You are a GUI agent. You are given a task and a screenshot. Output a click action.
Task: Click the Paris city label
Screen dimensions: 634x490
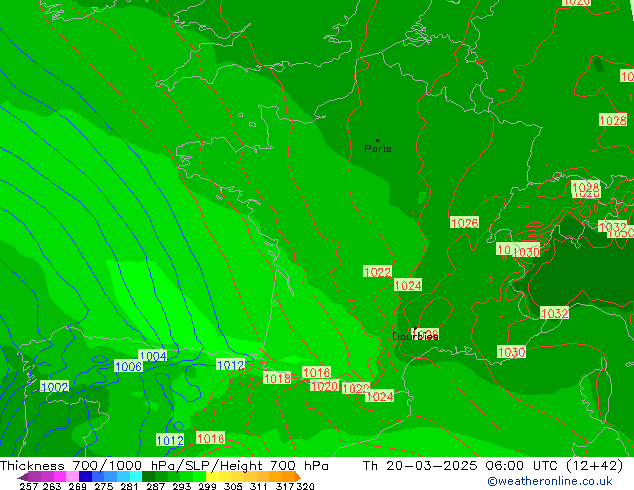point(378,148)
